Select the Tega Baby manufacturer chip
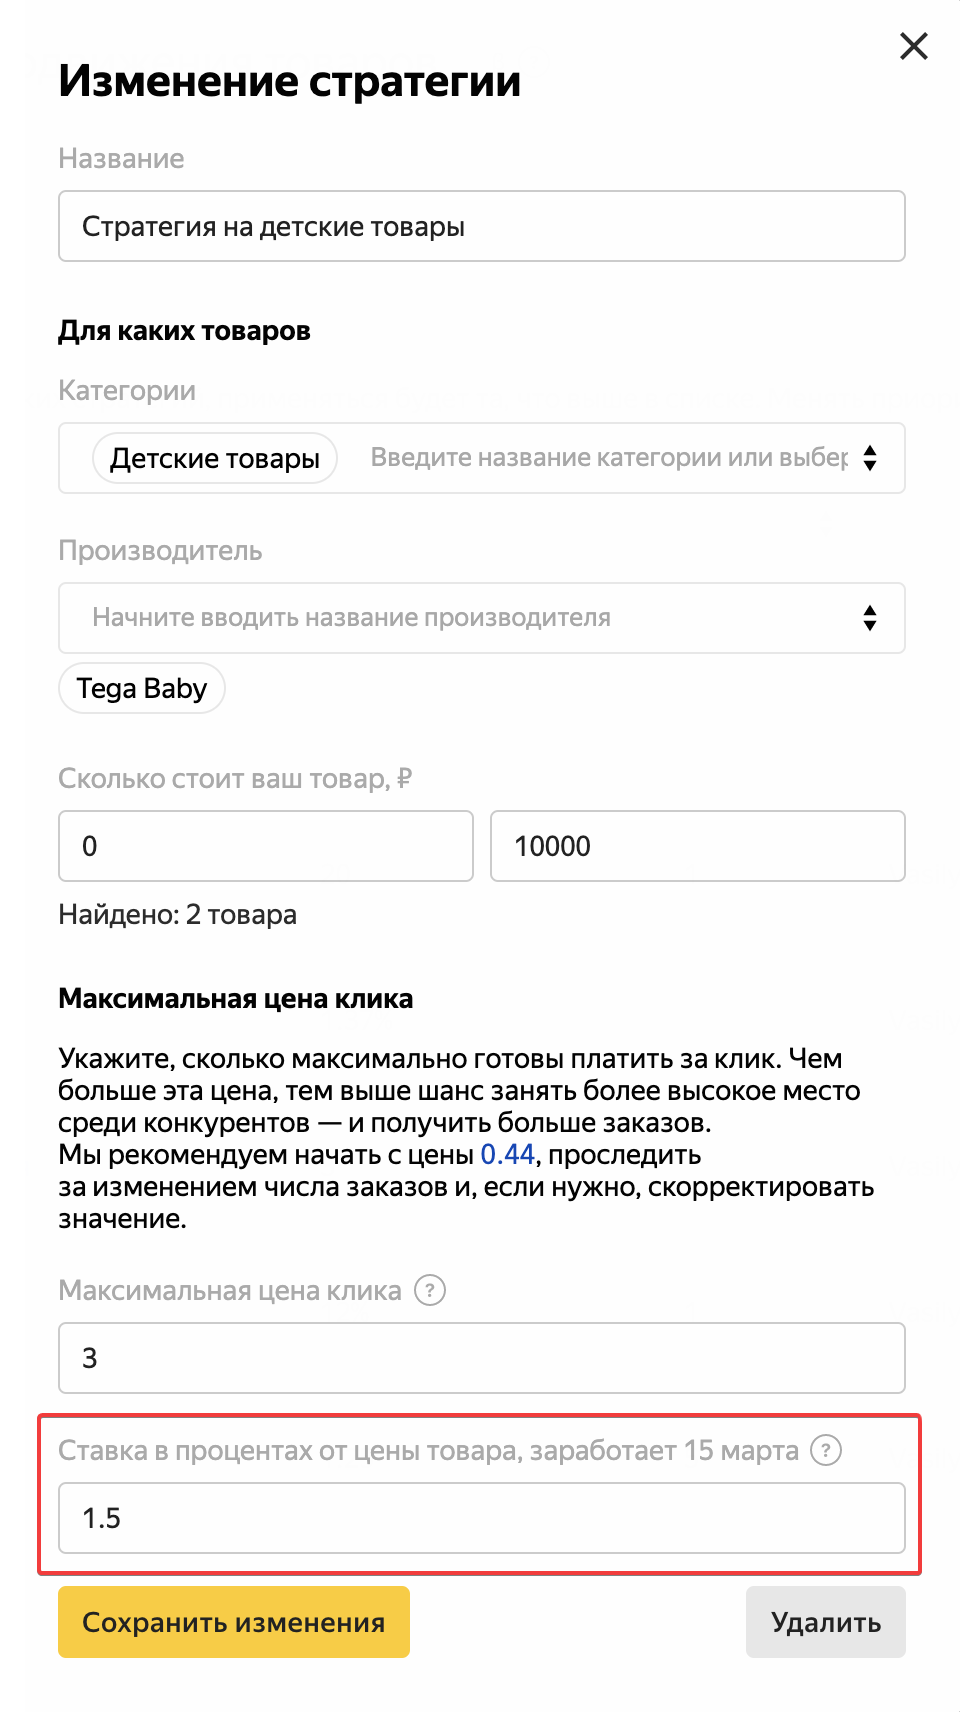This screenshot has width=960, height=1712. (x=141, y=689)
